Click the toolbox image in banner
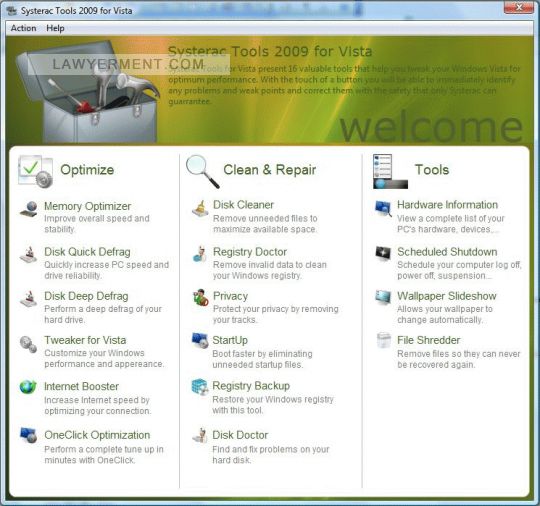This screenshot has height=506, width=540. (x=88, y=92)
